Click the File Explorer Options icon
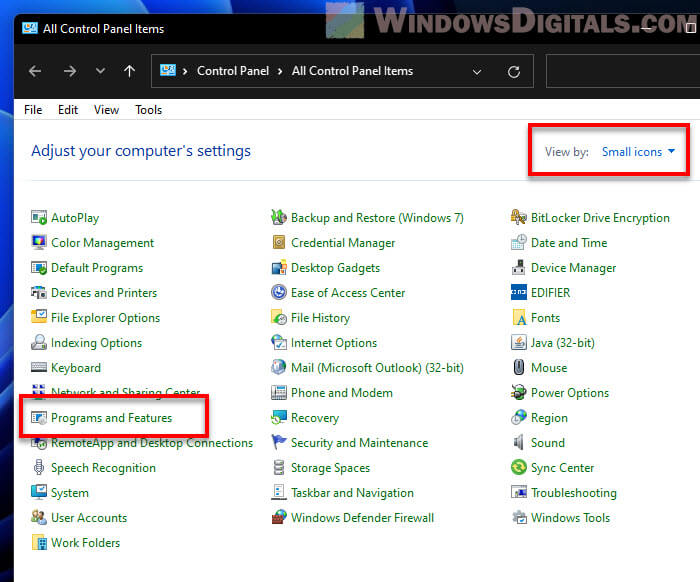Screen dimensions: 700x582 (39, 317)
